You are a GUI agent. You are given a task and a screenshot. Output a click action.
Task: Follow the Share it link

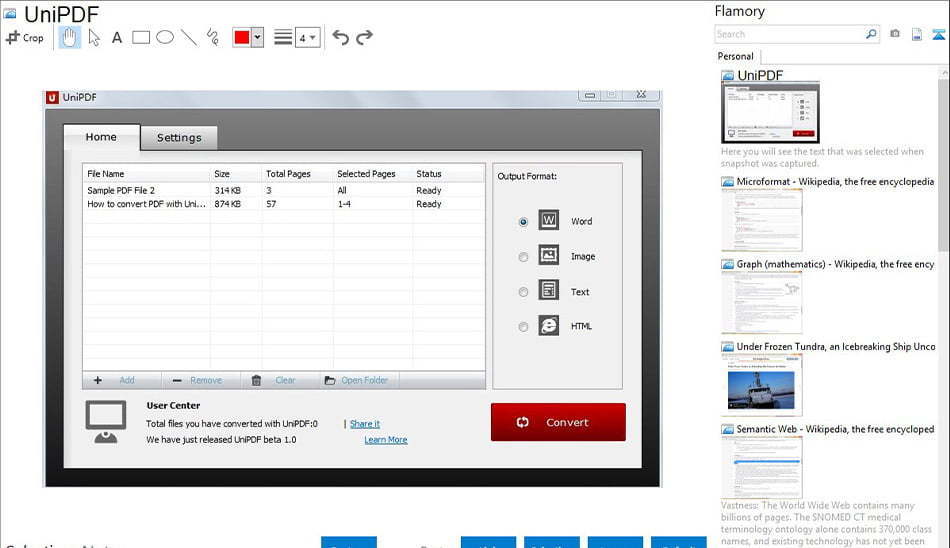point(365,424)
